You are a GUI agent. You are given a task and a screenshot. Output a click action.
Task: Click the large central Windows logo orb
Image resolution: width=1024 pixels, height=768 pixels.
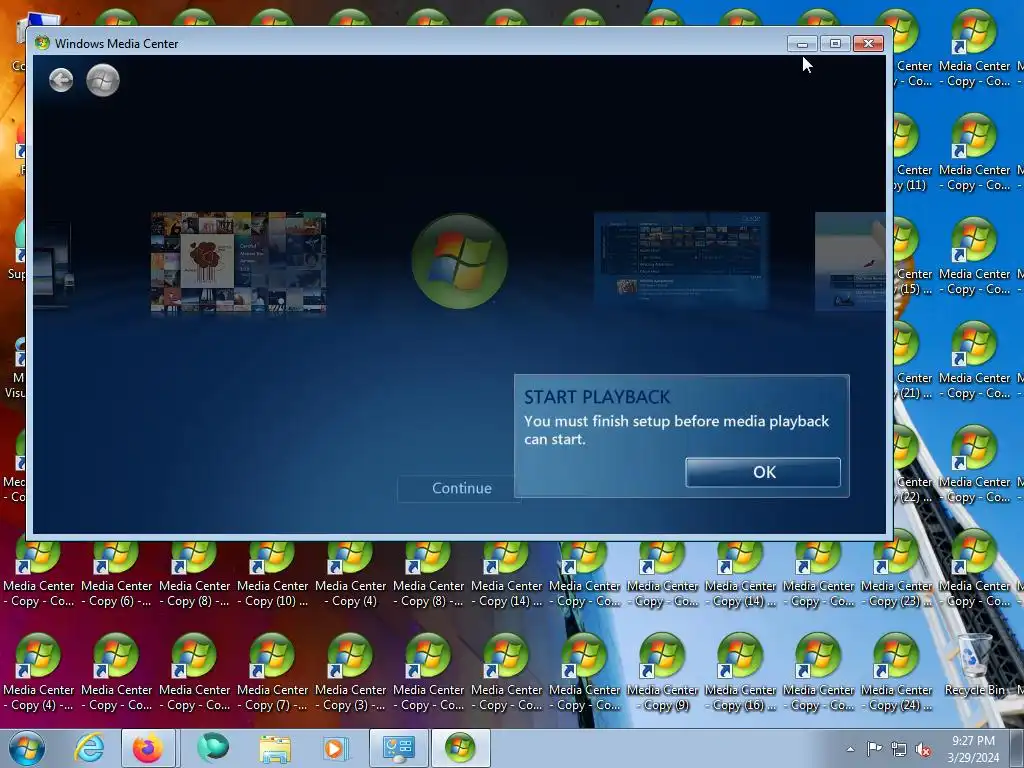pyautogui.click(x=460, y=261)
